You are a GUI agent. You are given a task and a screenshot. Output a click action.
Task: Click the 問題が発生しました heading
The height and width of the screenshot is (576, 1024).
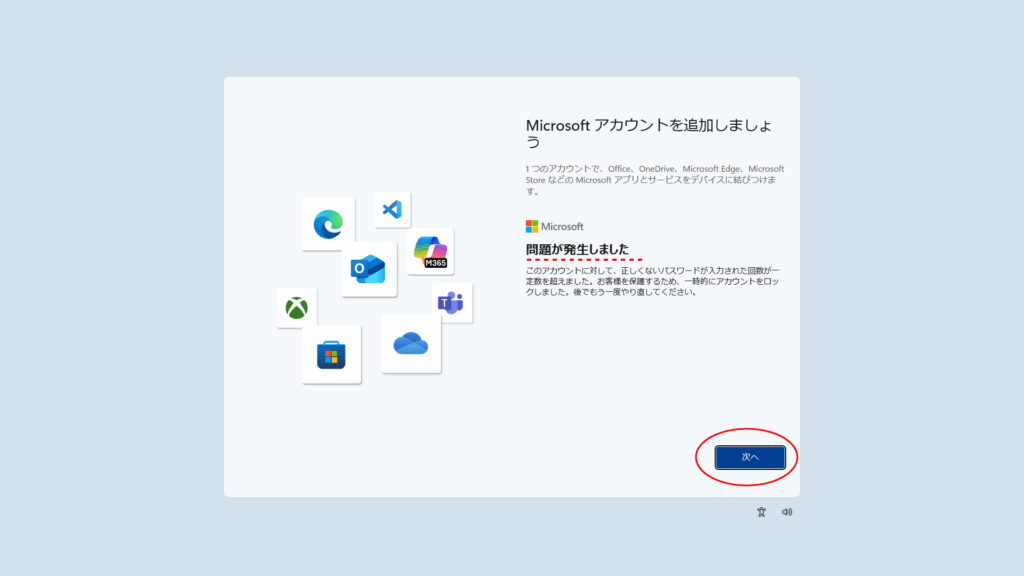[577, 249]
